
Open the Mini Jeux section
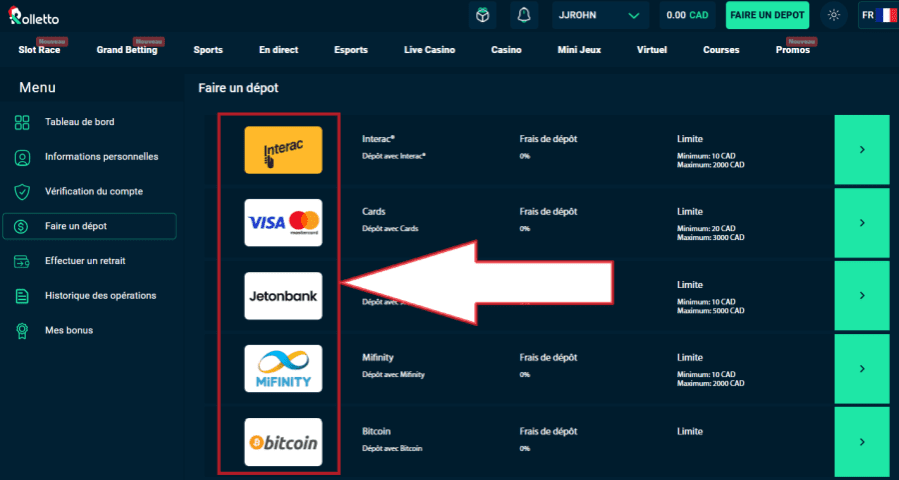coord(579,50)
